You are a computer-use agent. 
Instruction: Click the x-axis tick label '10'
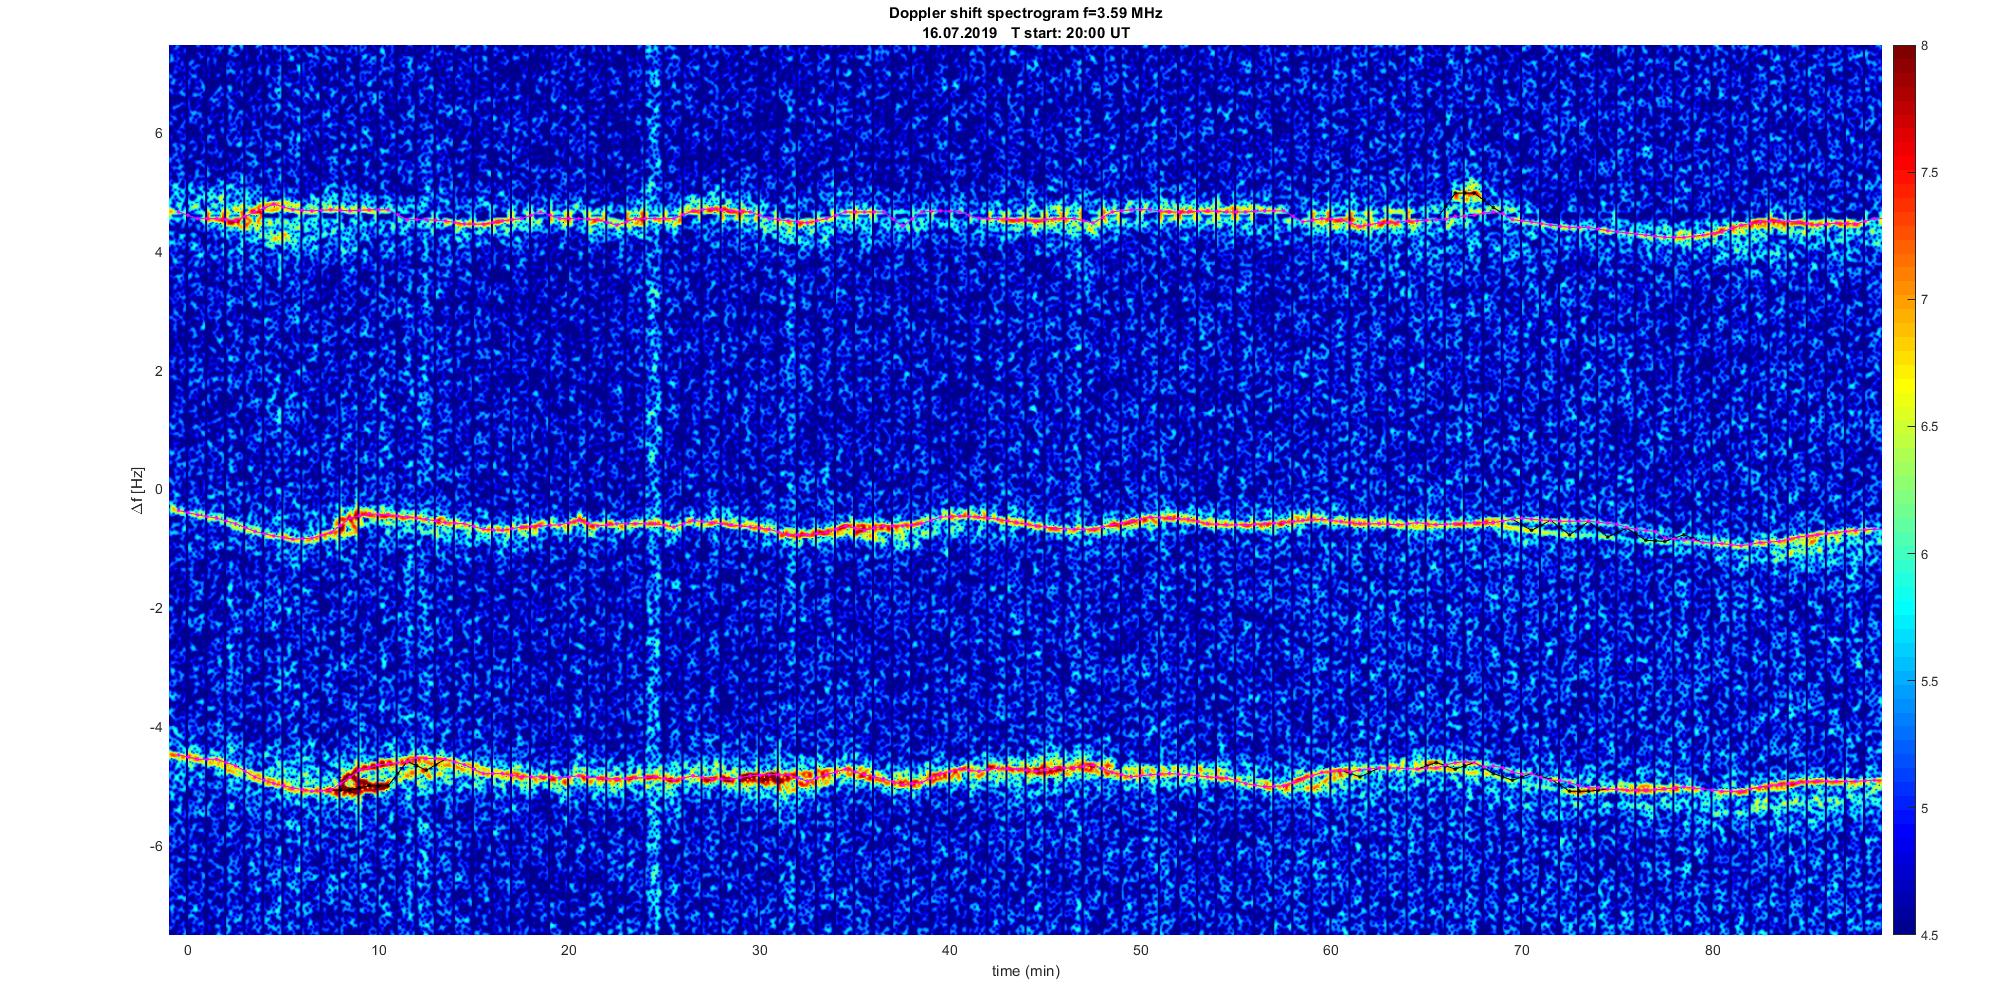[x=378, y=949]
